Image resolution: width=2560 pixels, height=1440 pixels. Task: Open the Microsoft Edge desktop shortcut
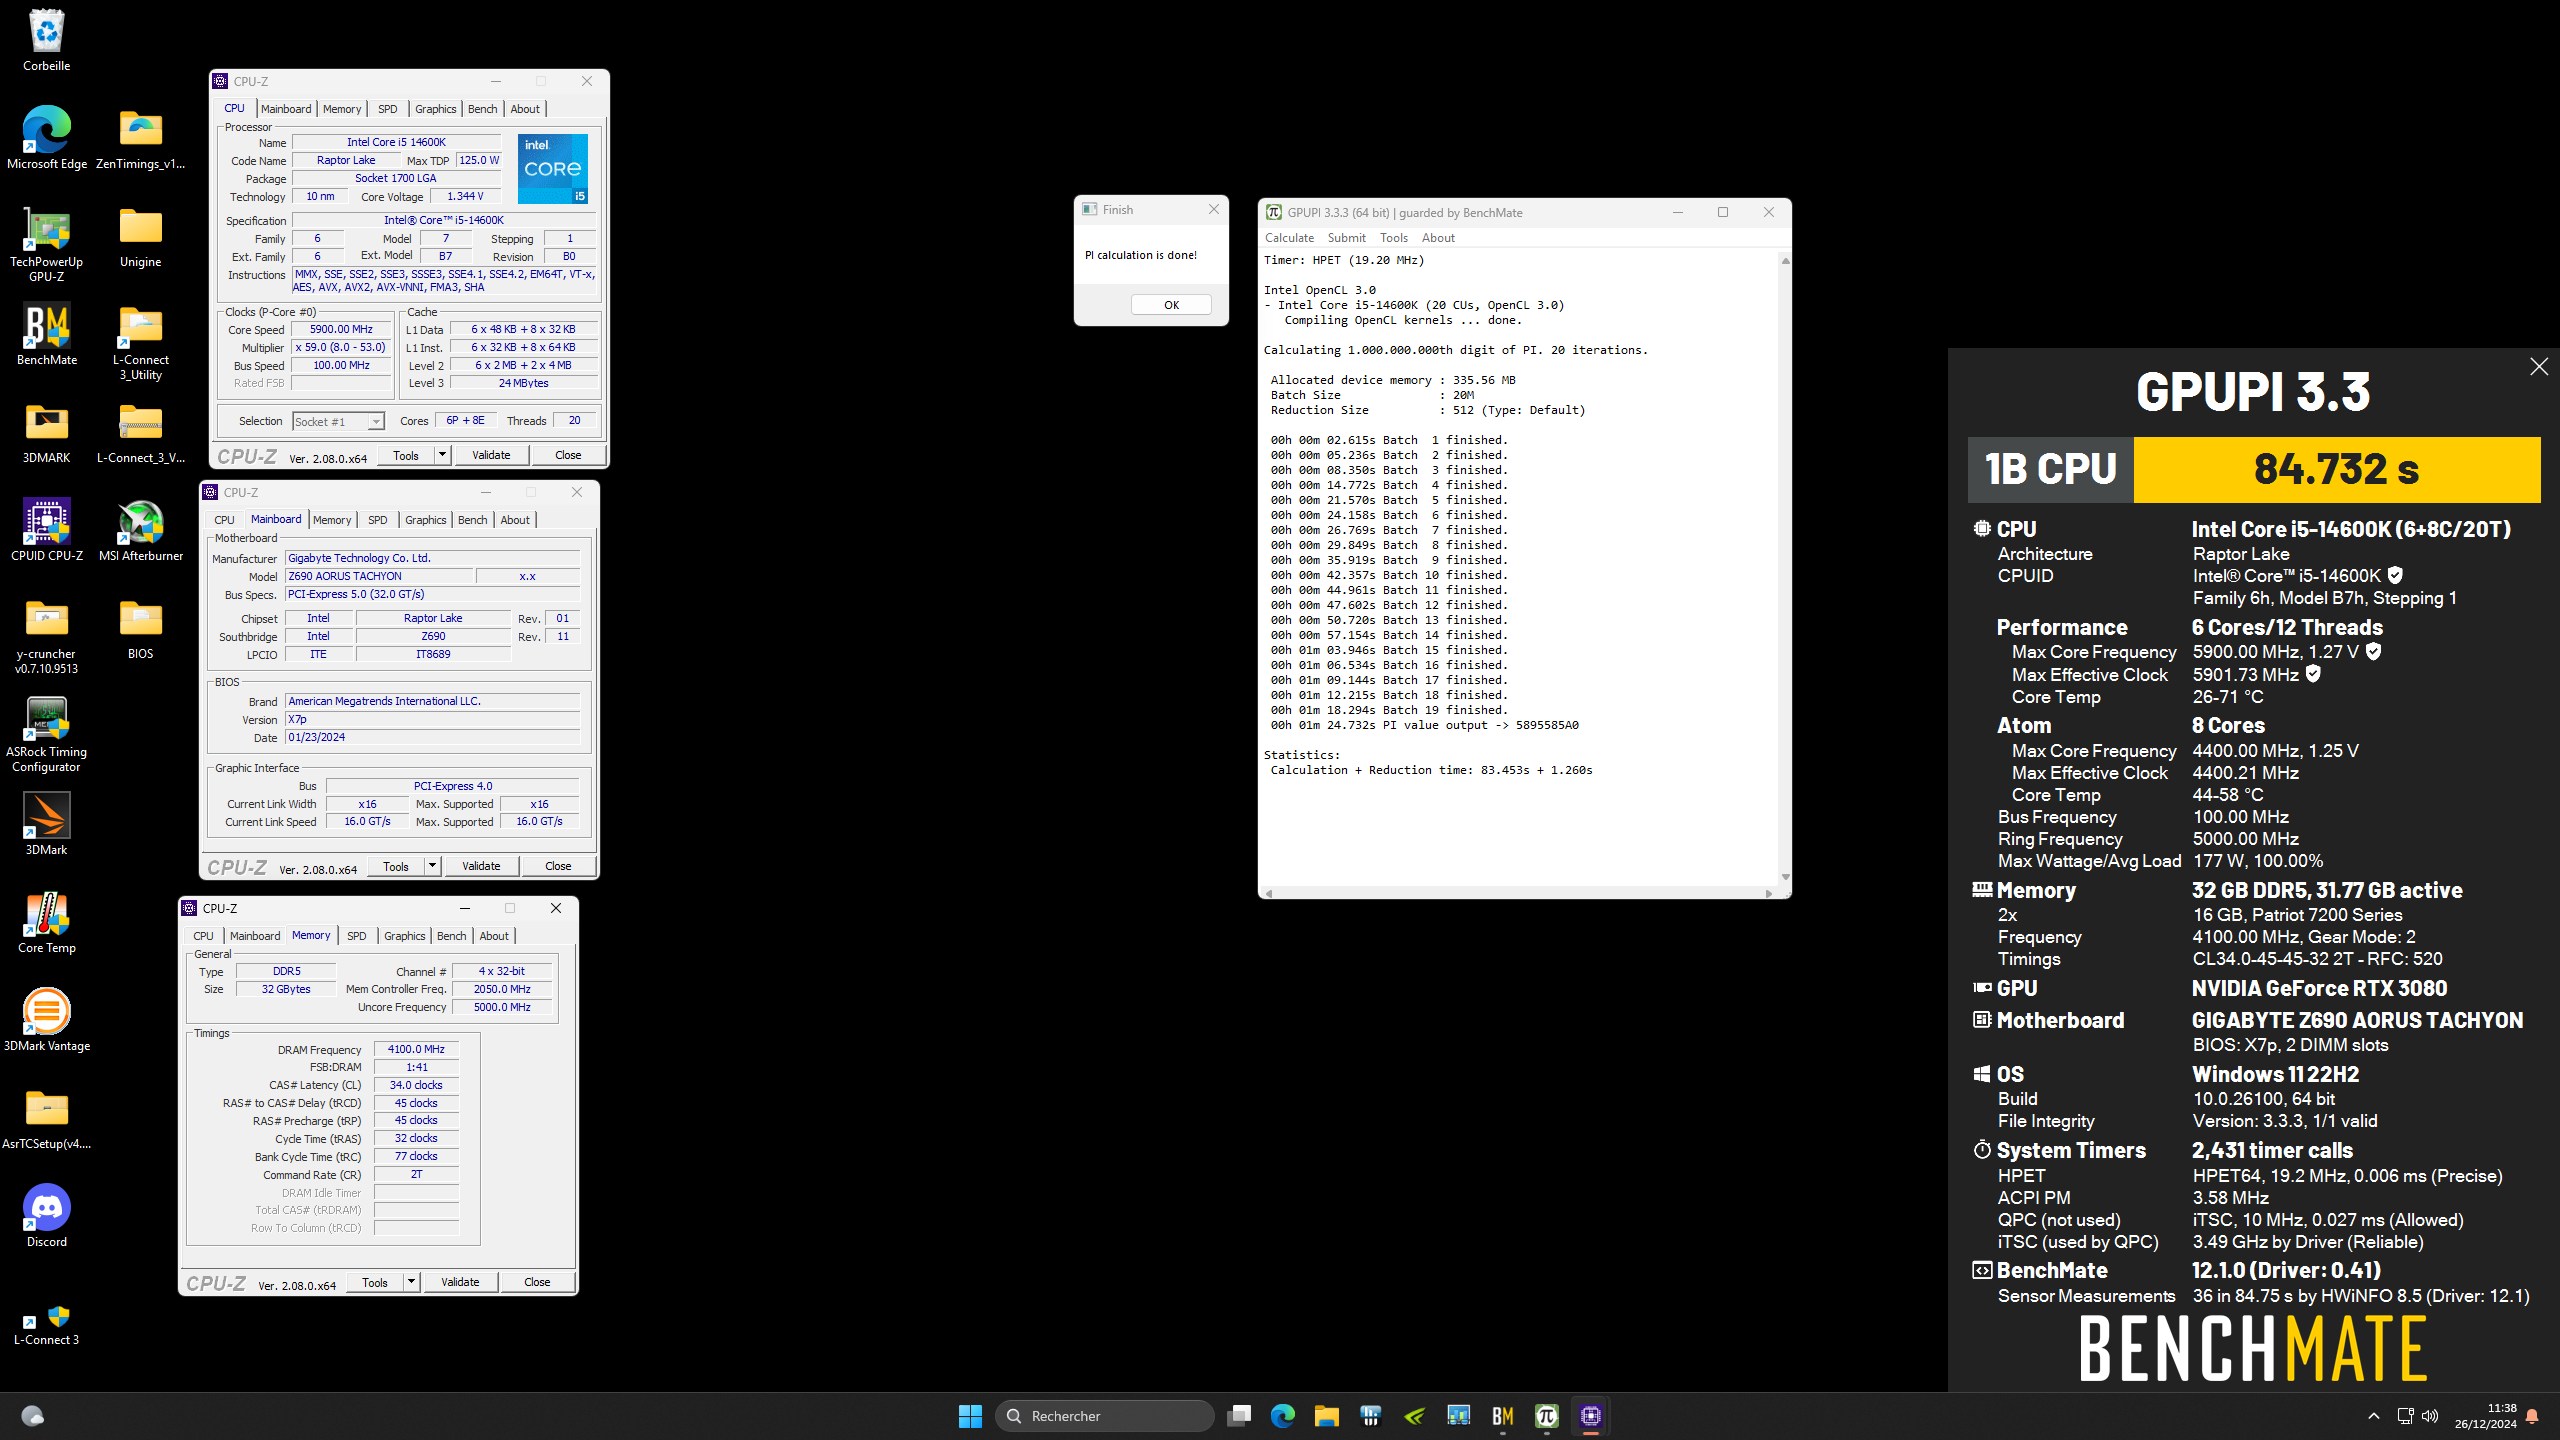point(46,139)
